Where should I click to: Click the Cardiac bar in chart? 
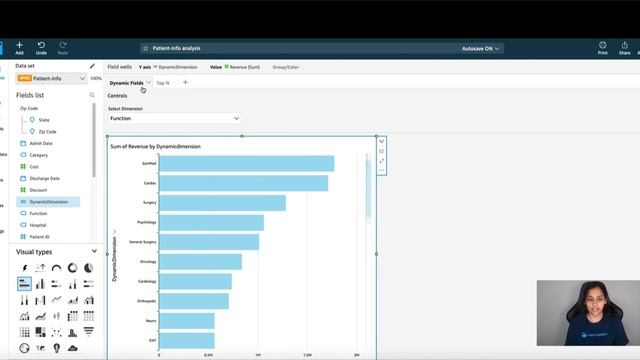pyautogui.click(x=244, y=183)
